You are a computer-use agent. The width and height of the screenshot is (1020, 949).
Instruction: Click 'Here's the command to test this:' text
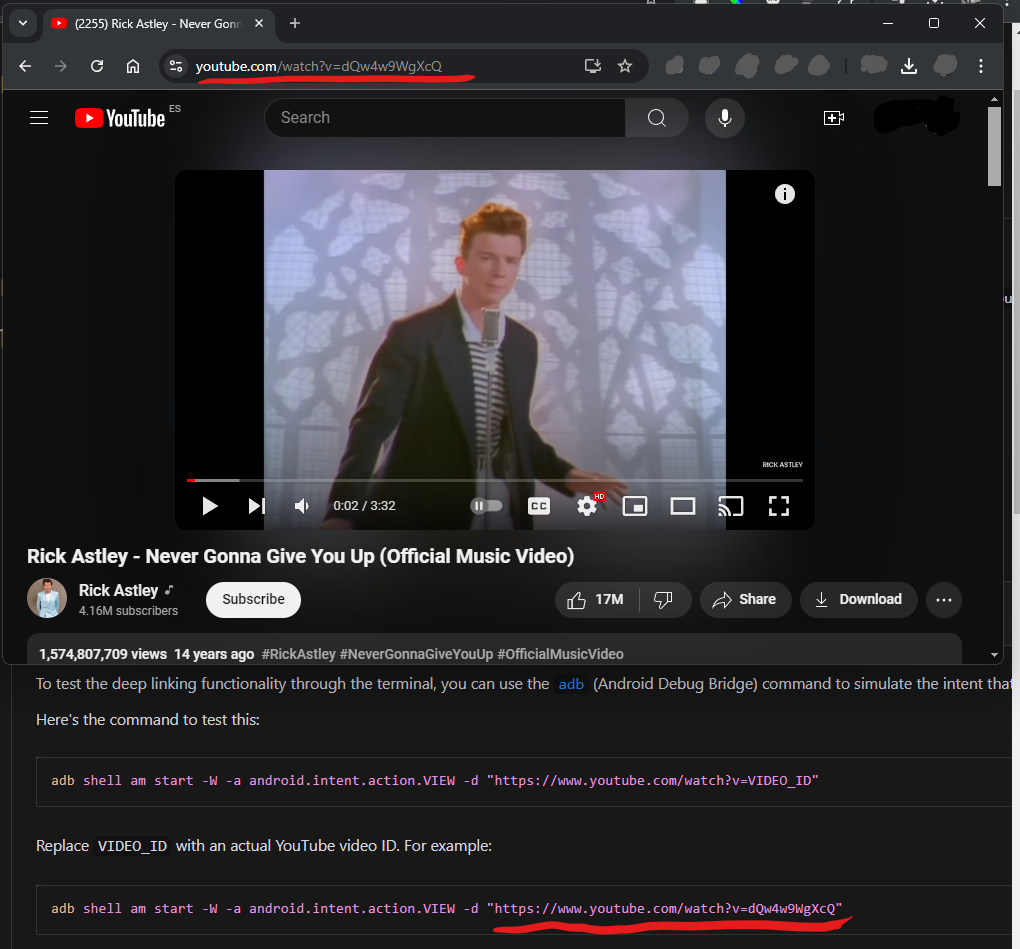(x=148, y=720)
